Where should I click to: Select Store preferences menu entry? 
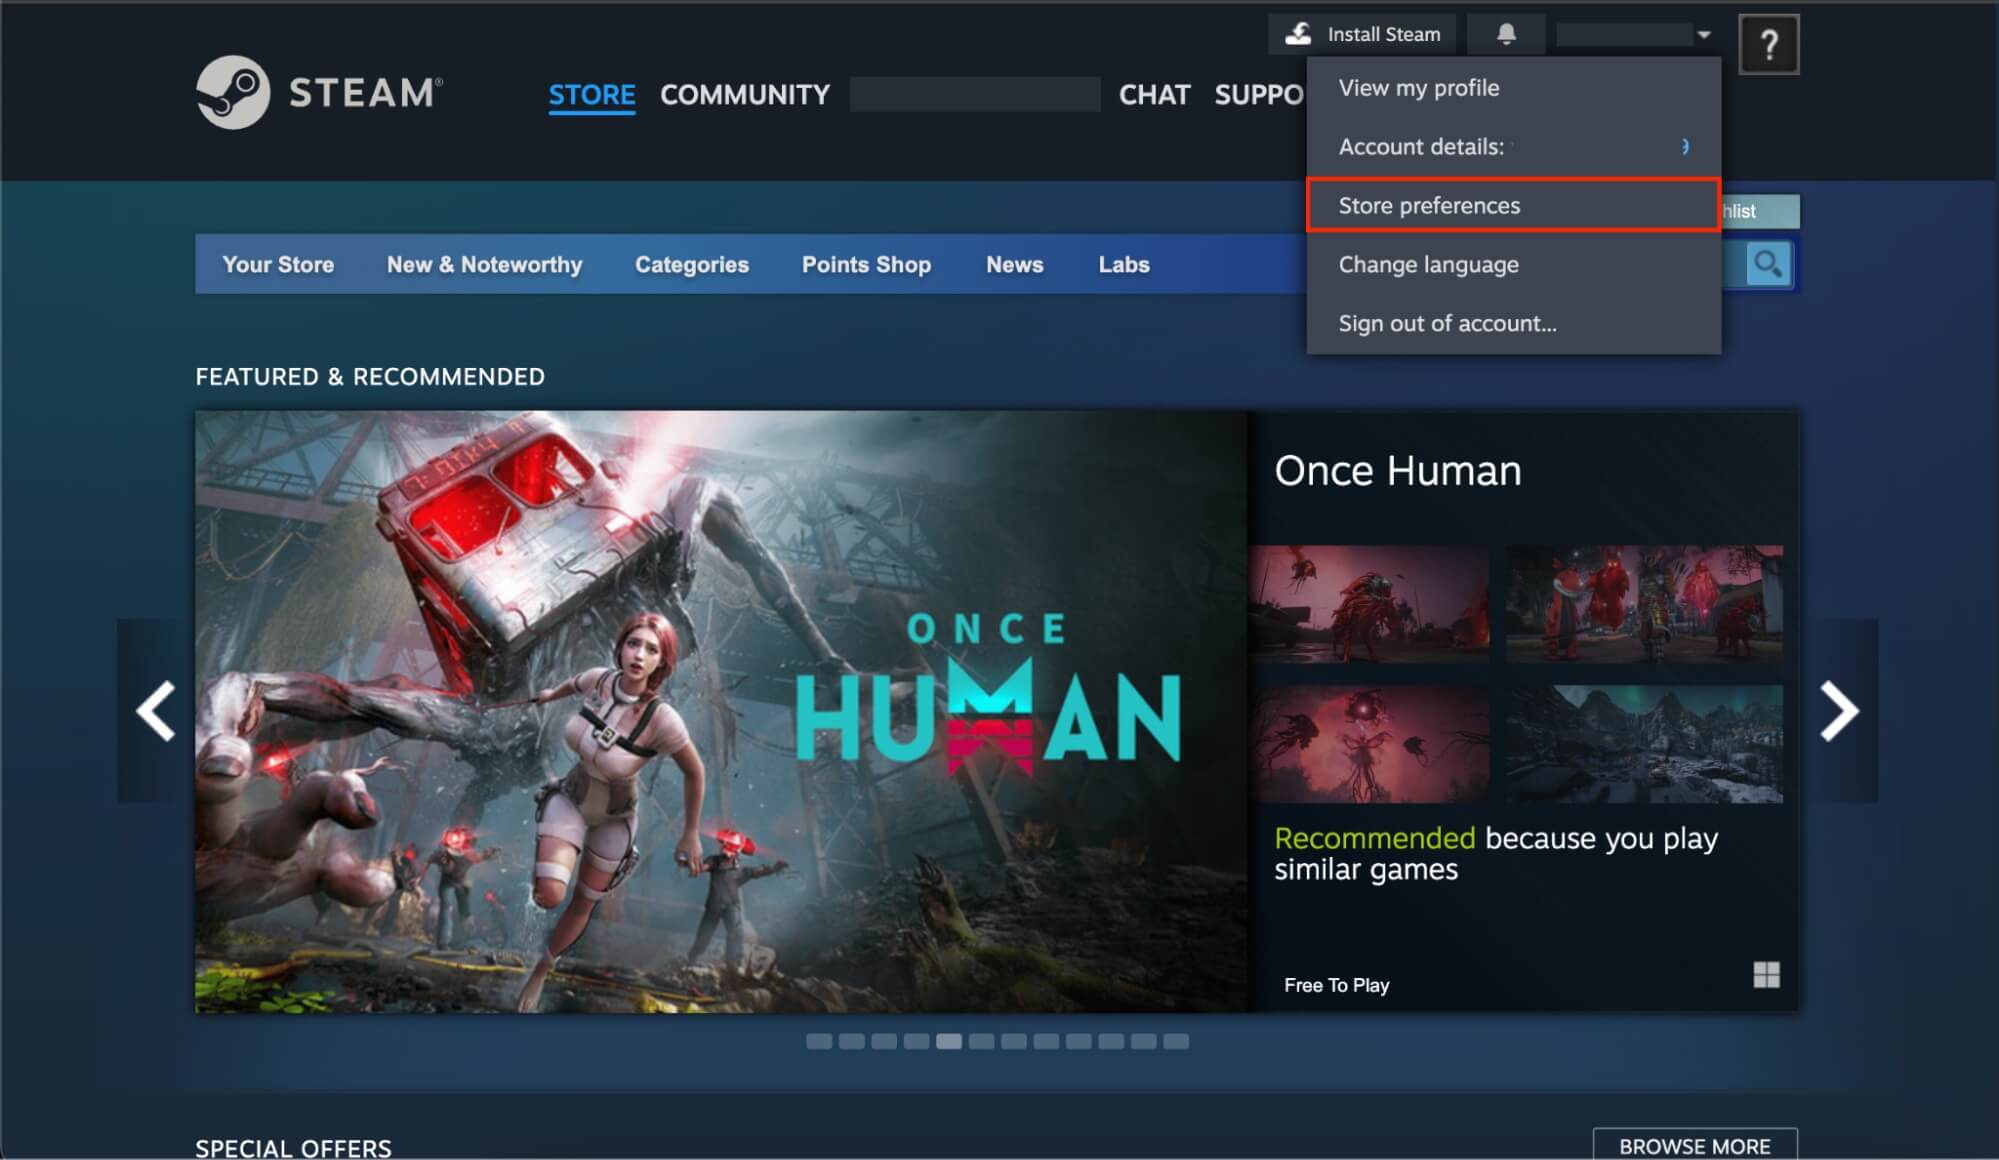point(1514,206)
